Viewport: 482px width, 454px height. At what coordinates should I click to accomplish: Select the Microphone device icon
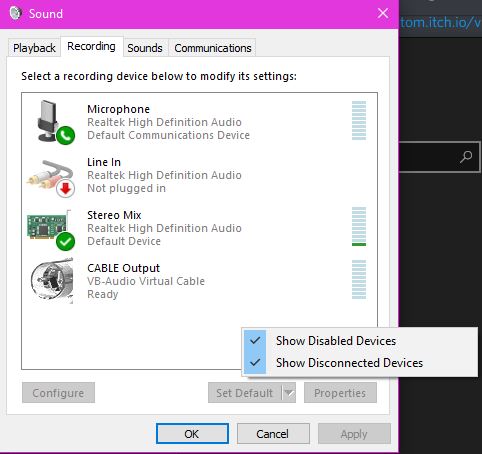pyautogui.click(x=53, y=122)
